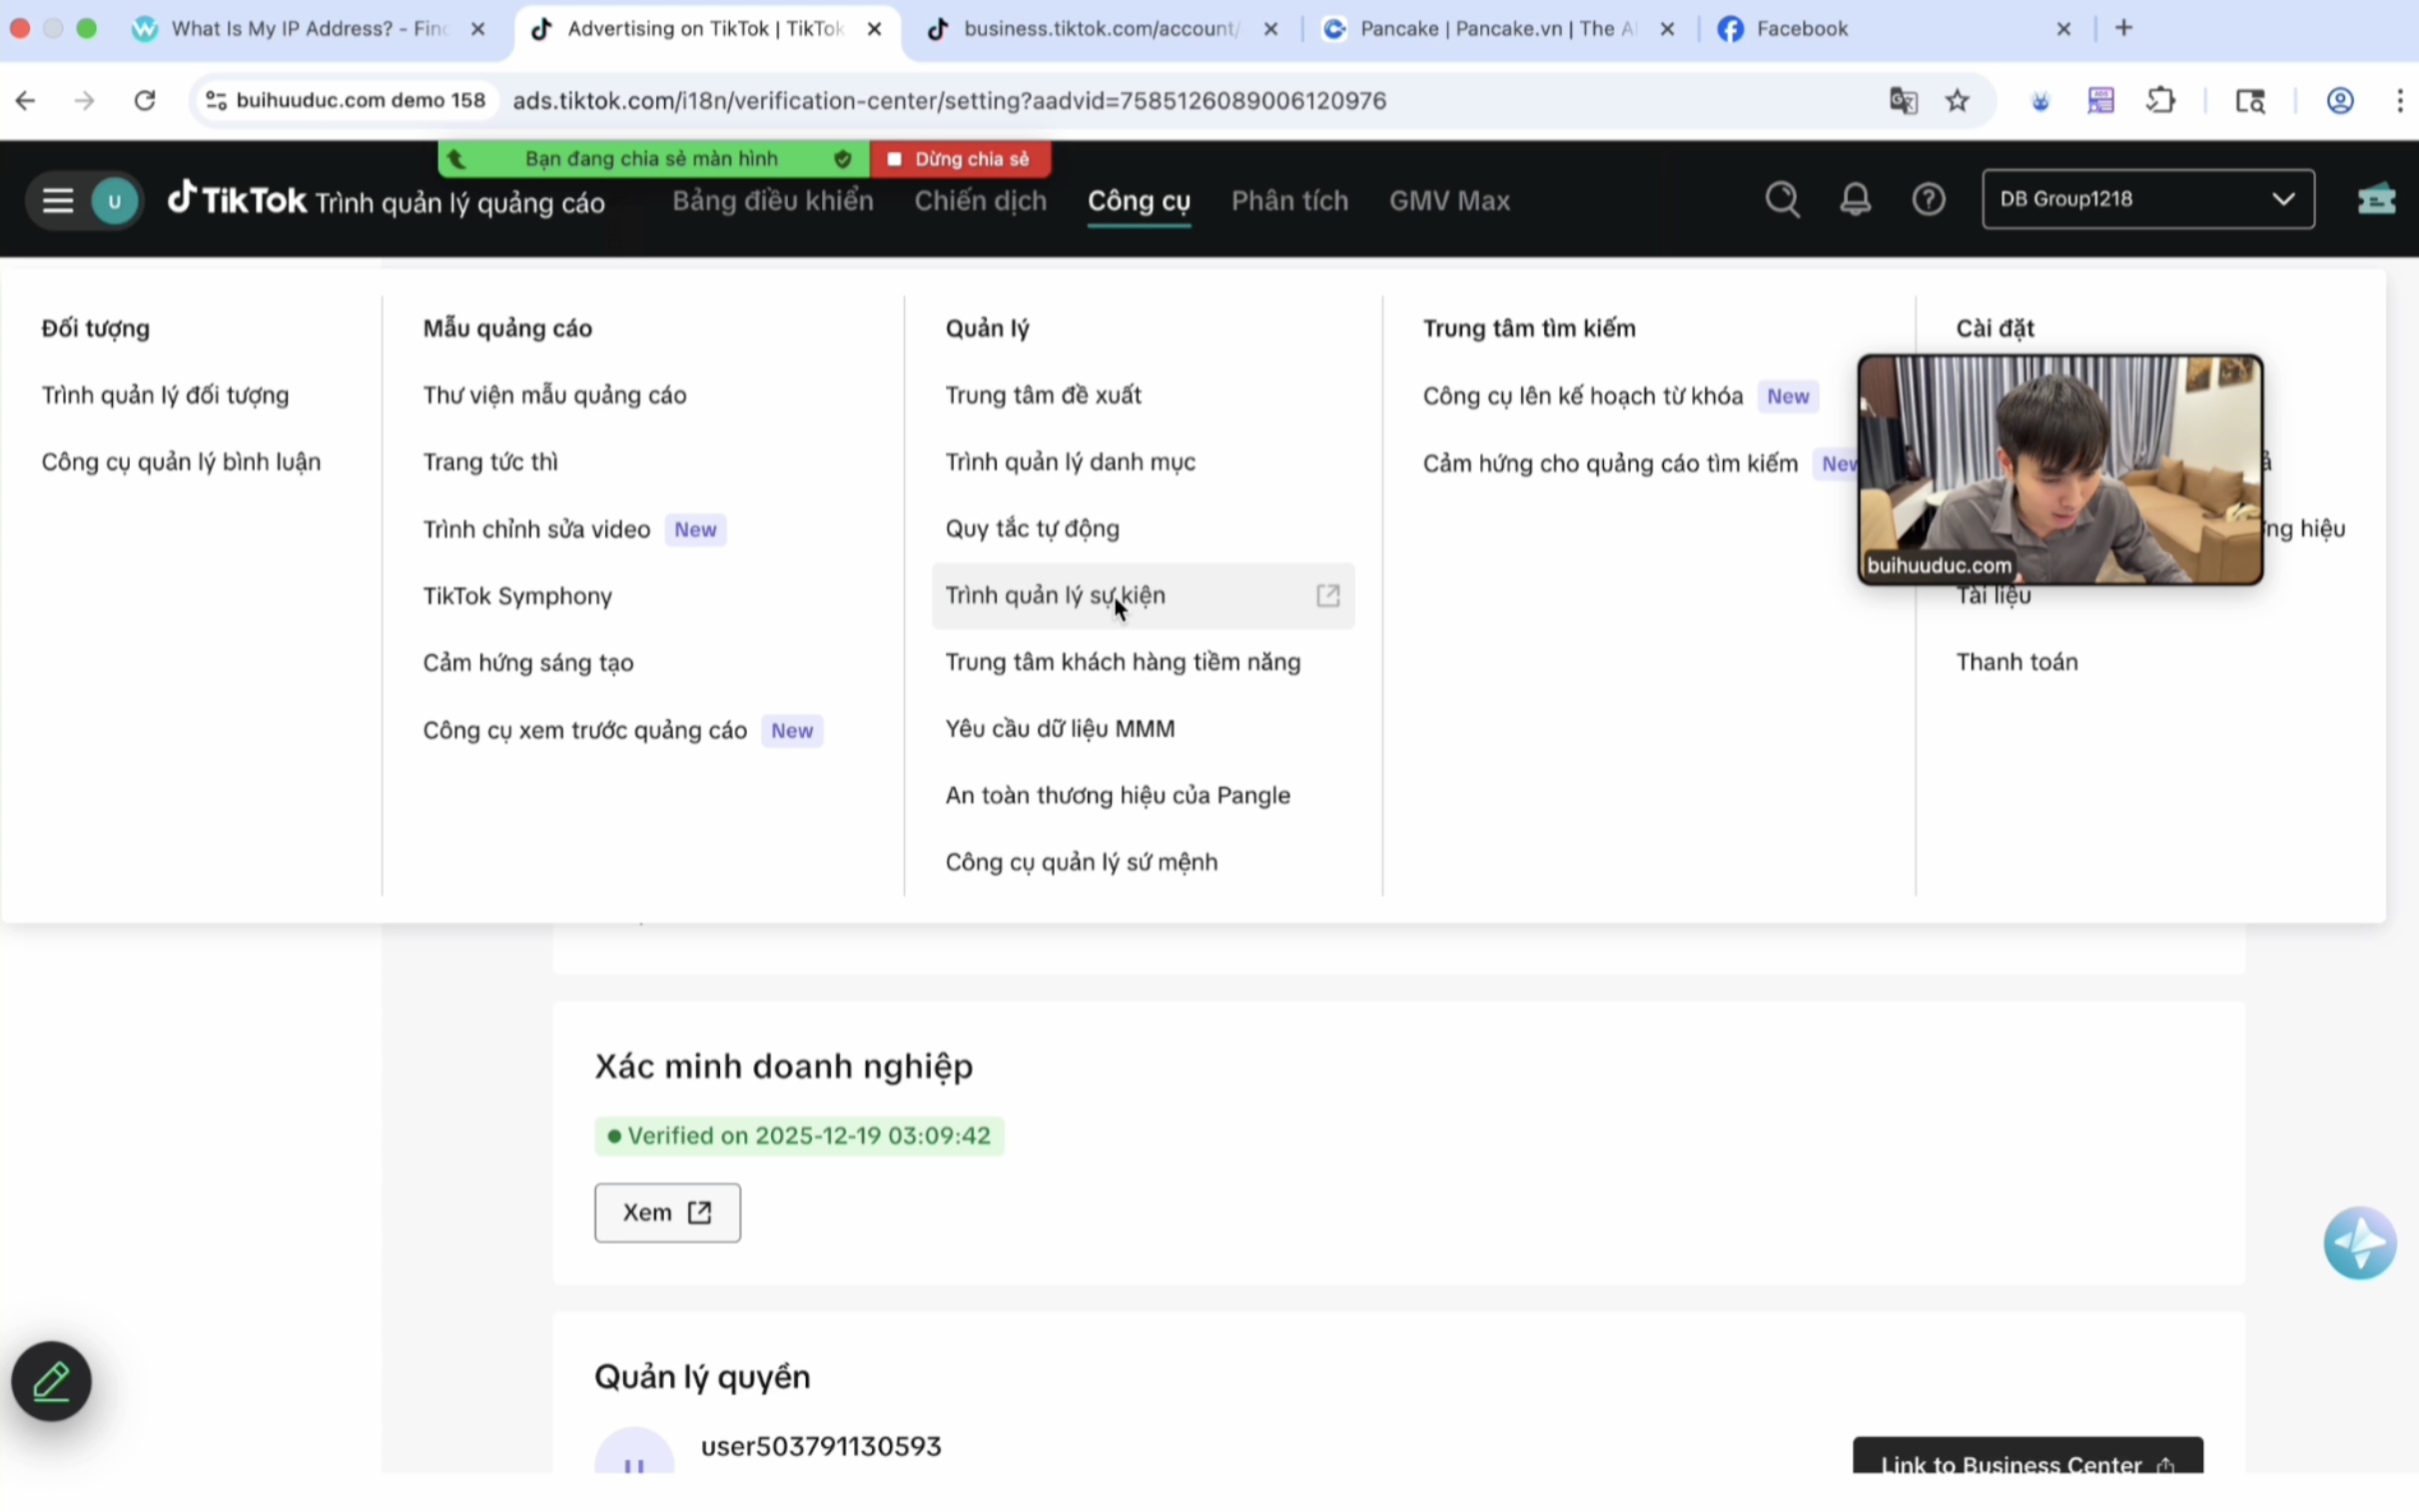Open the browser extensions puzzle icon

(2161, 101)
